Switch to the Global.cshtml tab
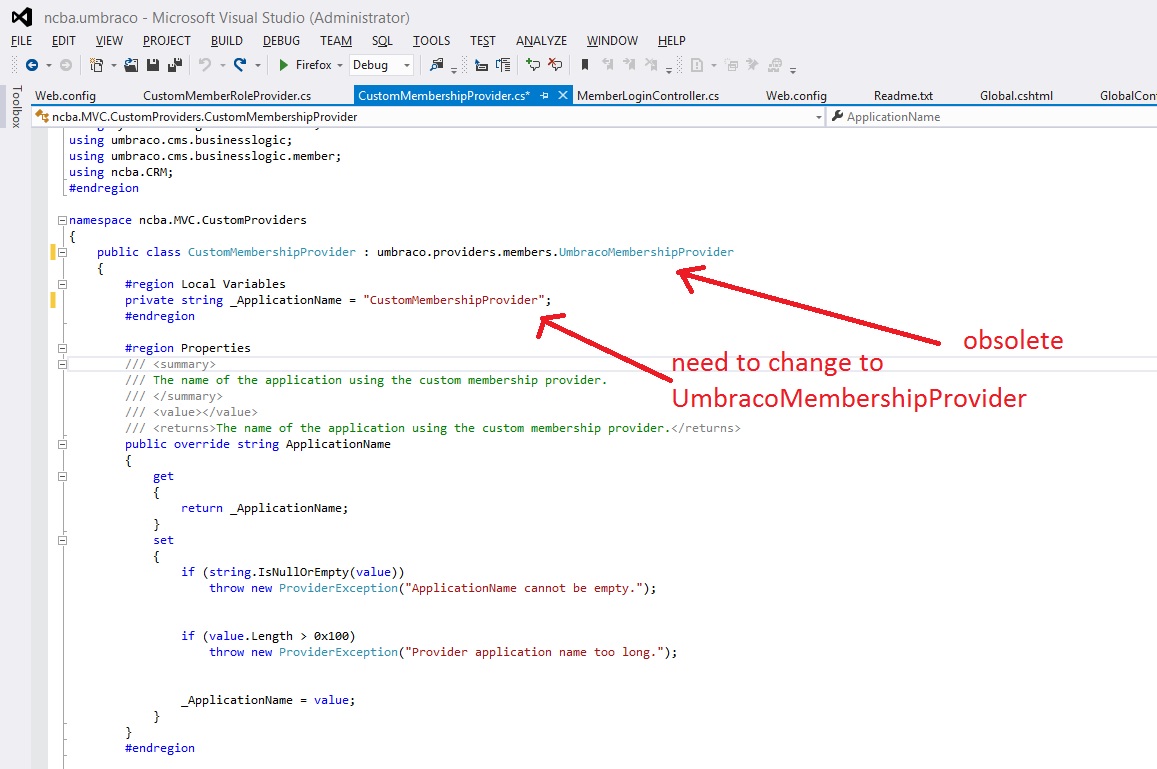The width and height of the screenshot is (1157, 769). pos(1016,95)
